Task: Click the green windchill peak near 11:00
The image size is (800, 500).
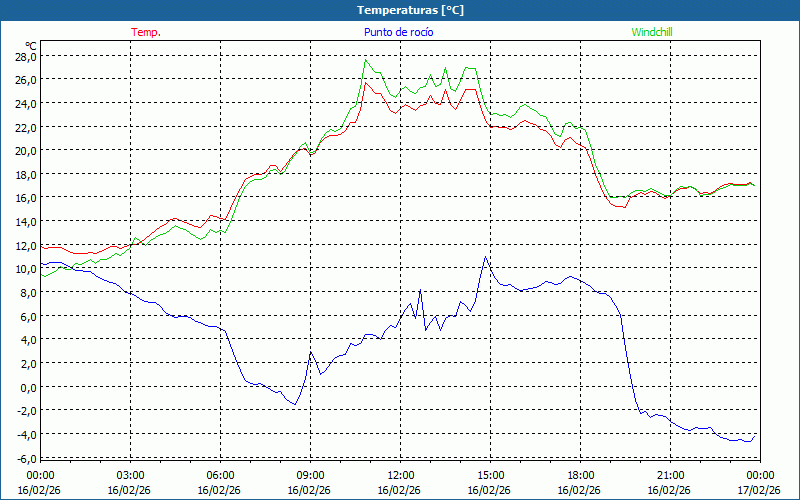Action: [x=366, y=60]
